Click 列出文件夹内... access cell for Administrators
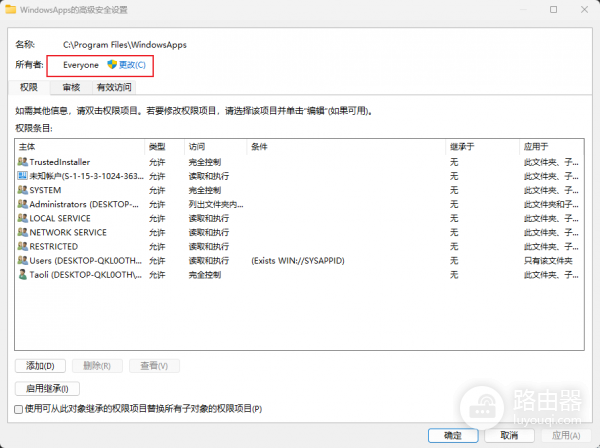Image resolution: width=600 pixels, height=448 pixels. [216, 204]
